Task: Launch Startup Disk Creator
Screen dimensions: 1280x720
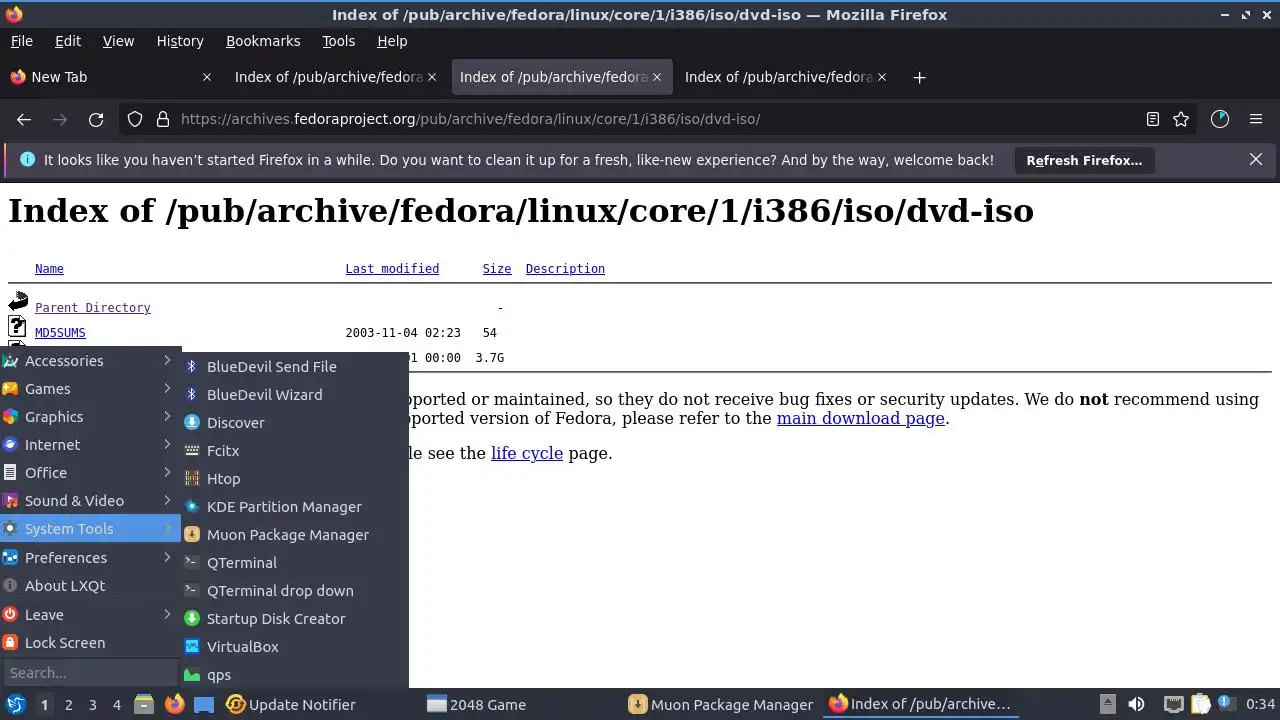Action: (295, 619)
